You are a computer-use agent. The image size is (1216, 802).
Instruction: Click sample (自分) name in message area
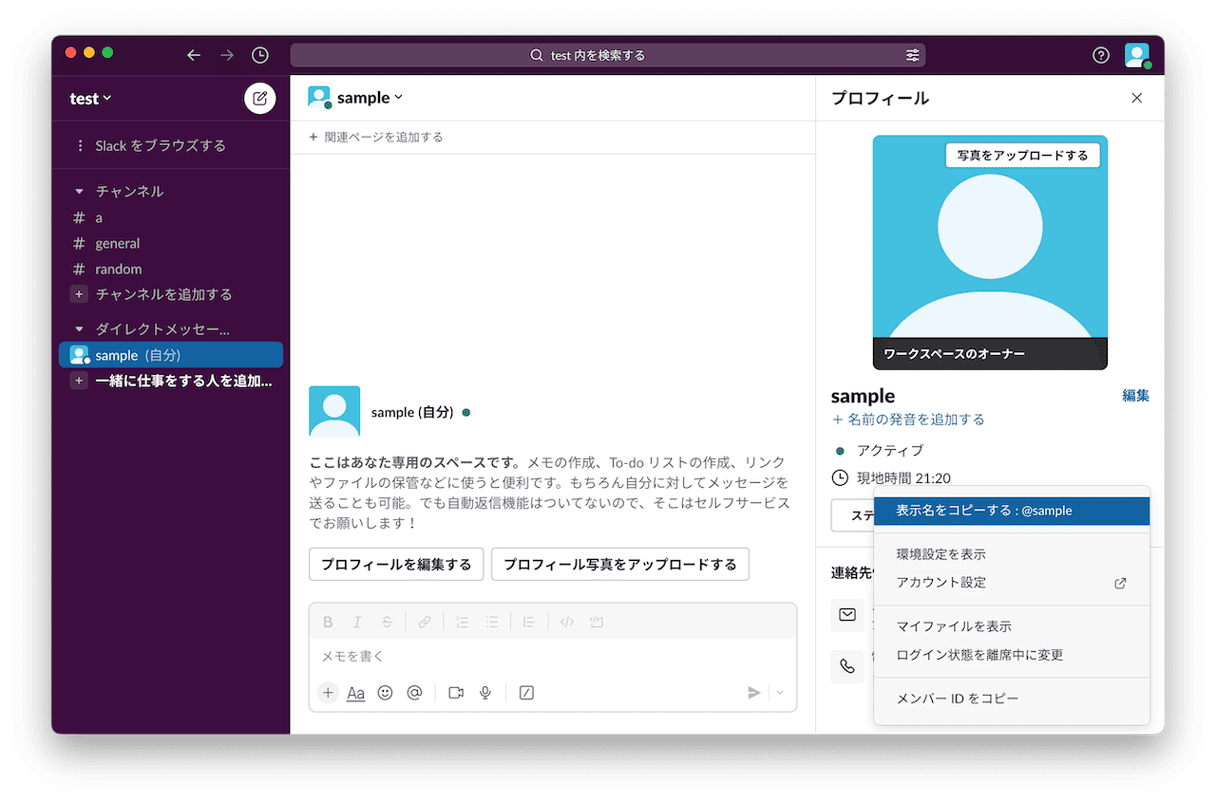[x=412, y=412]
